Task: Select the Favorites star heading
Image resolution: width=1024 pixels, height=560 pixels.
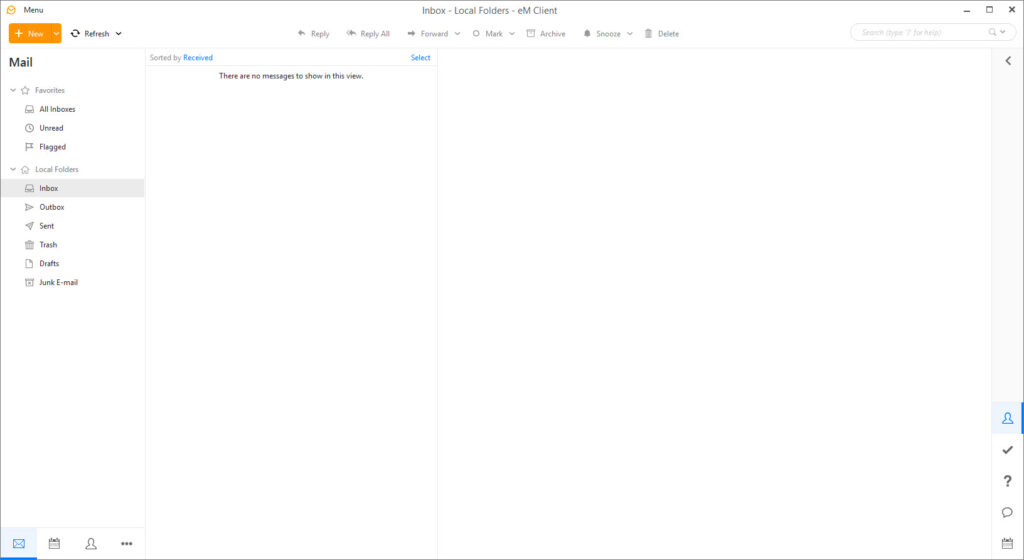Action: (43, 90)
